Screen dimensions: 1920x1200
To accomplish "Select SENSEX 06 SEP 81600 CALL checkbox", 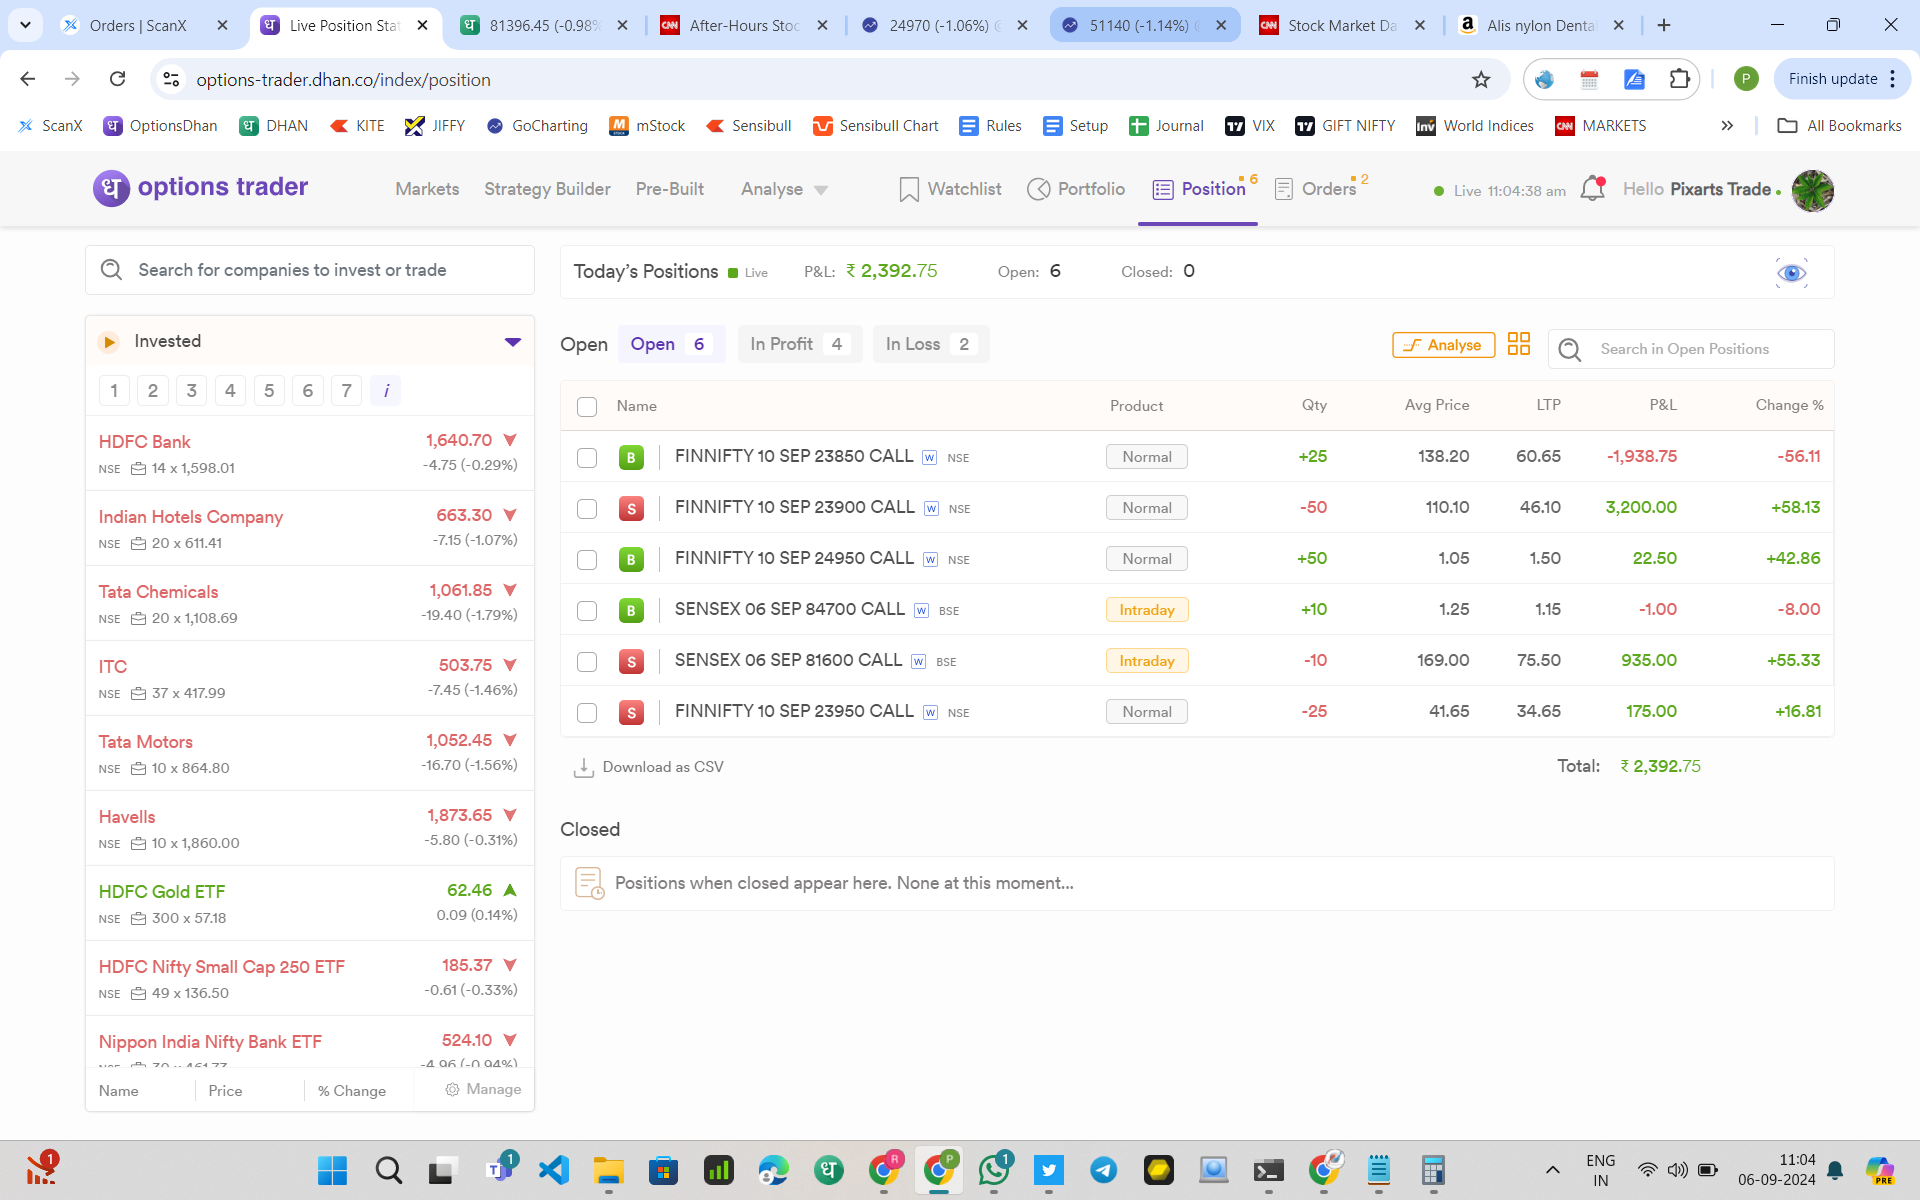I will (587, 661).
